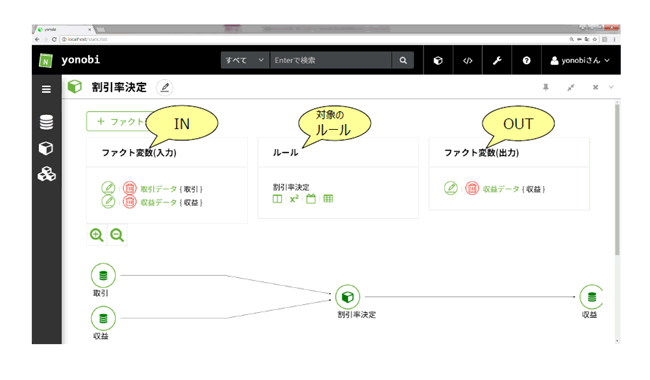Open the single cube sidebar icon

pyautogui.click(x=46, y=148)
